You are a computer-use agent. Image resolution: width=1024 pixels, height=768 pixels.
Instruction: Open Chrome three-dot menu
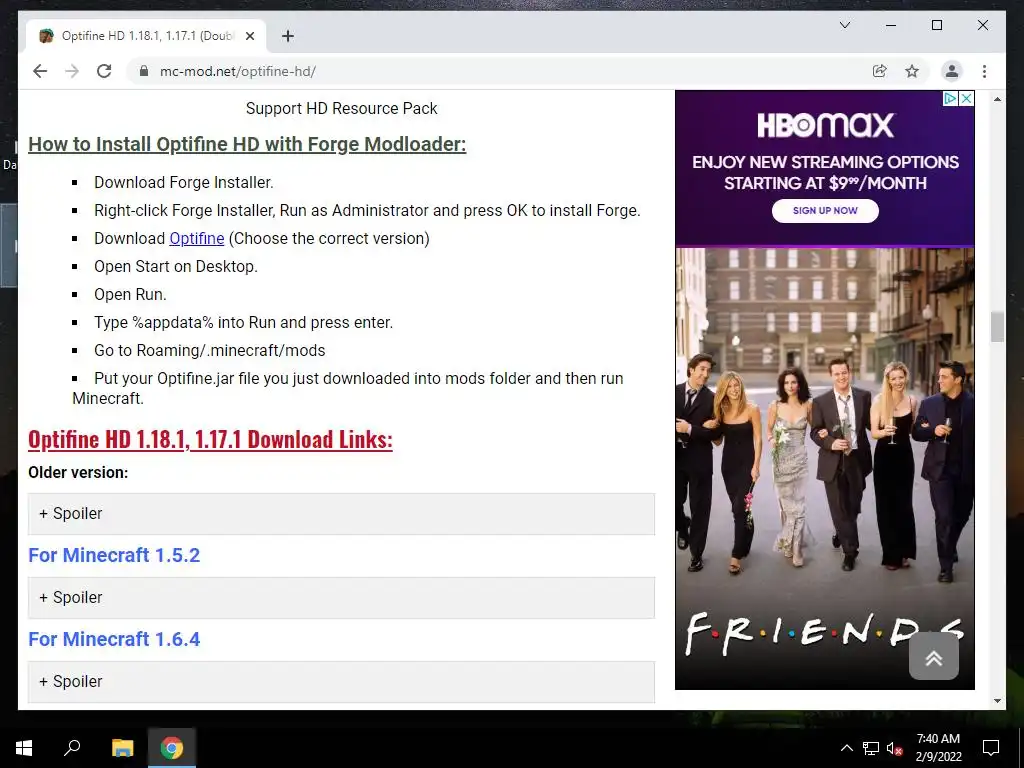[984, 71]
